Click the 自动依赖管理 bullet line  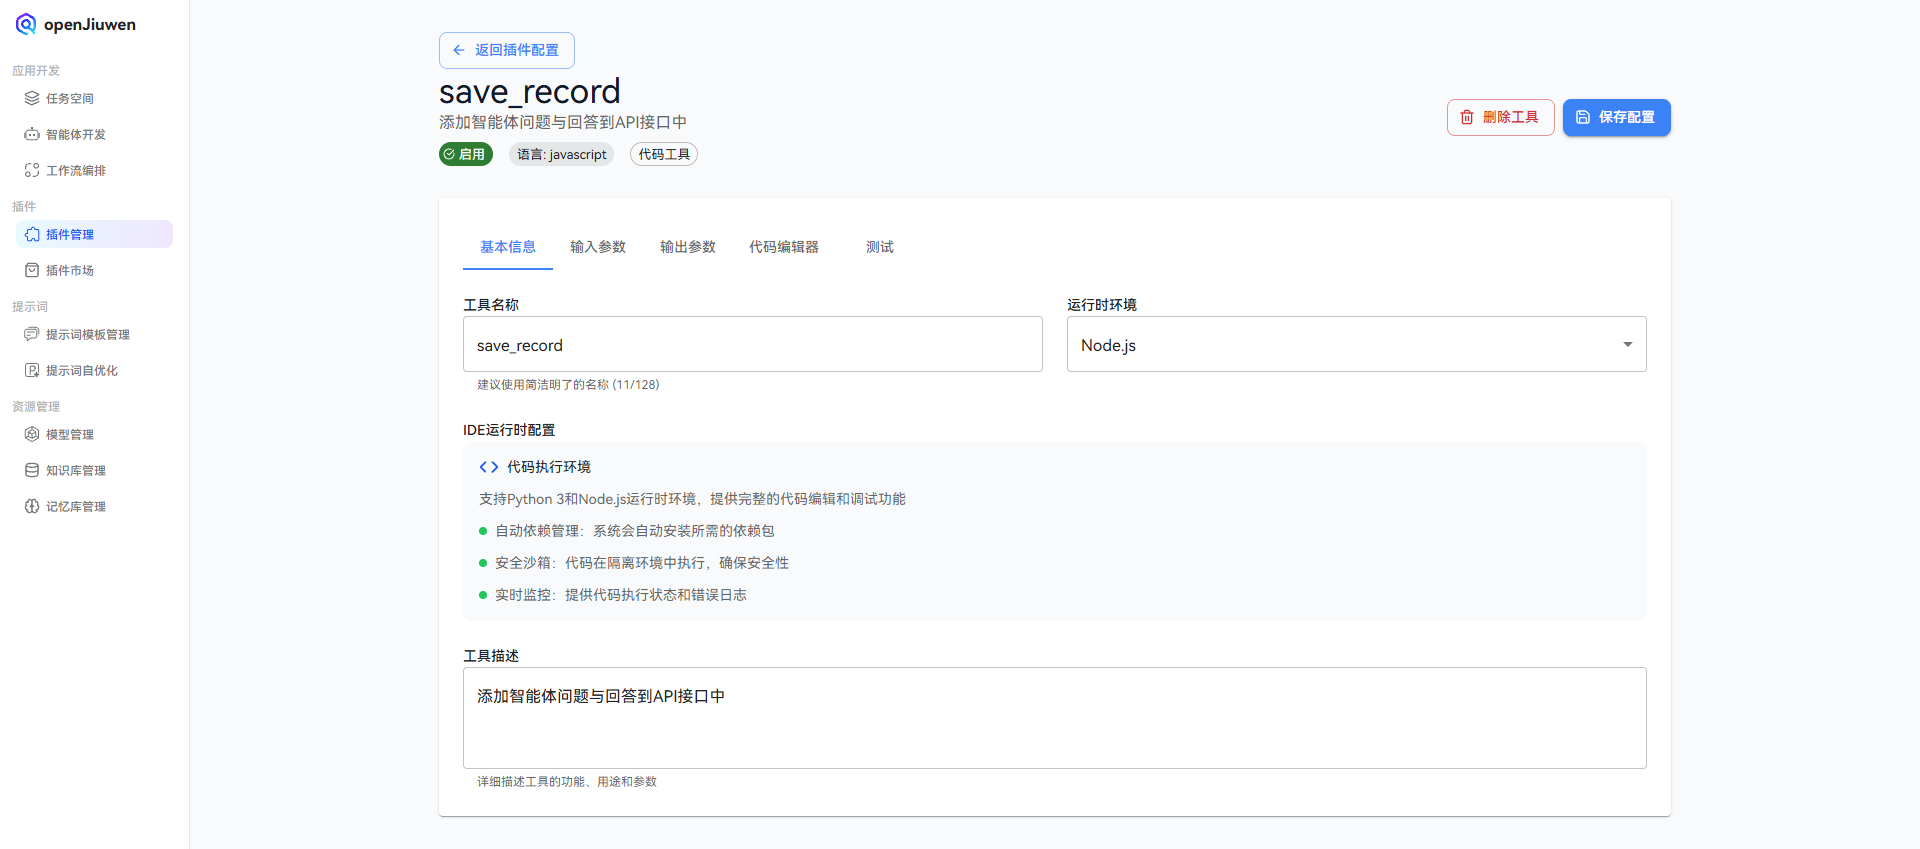(x=634, y=531)
